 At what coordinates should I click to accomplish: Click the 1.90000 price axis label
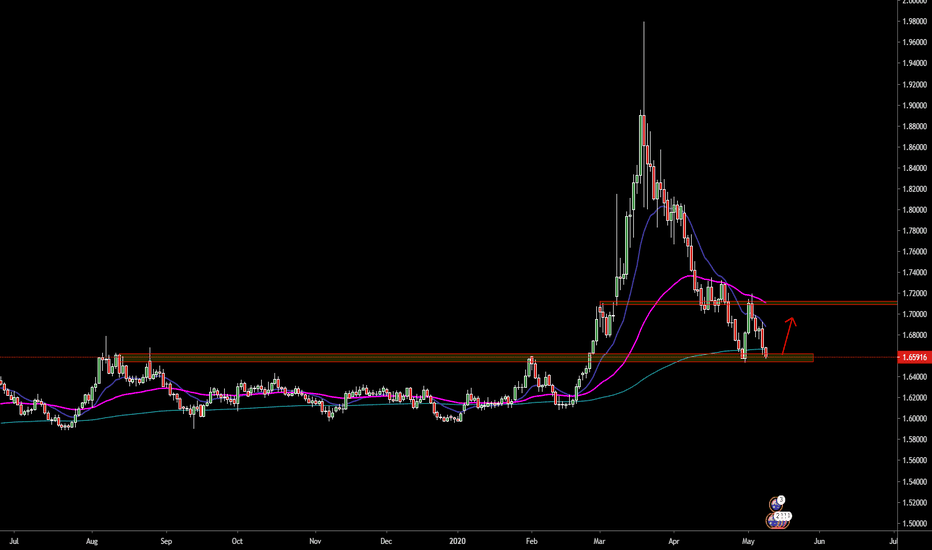click(914, 105)
